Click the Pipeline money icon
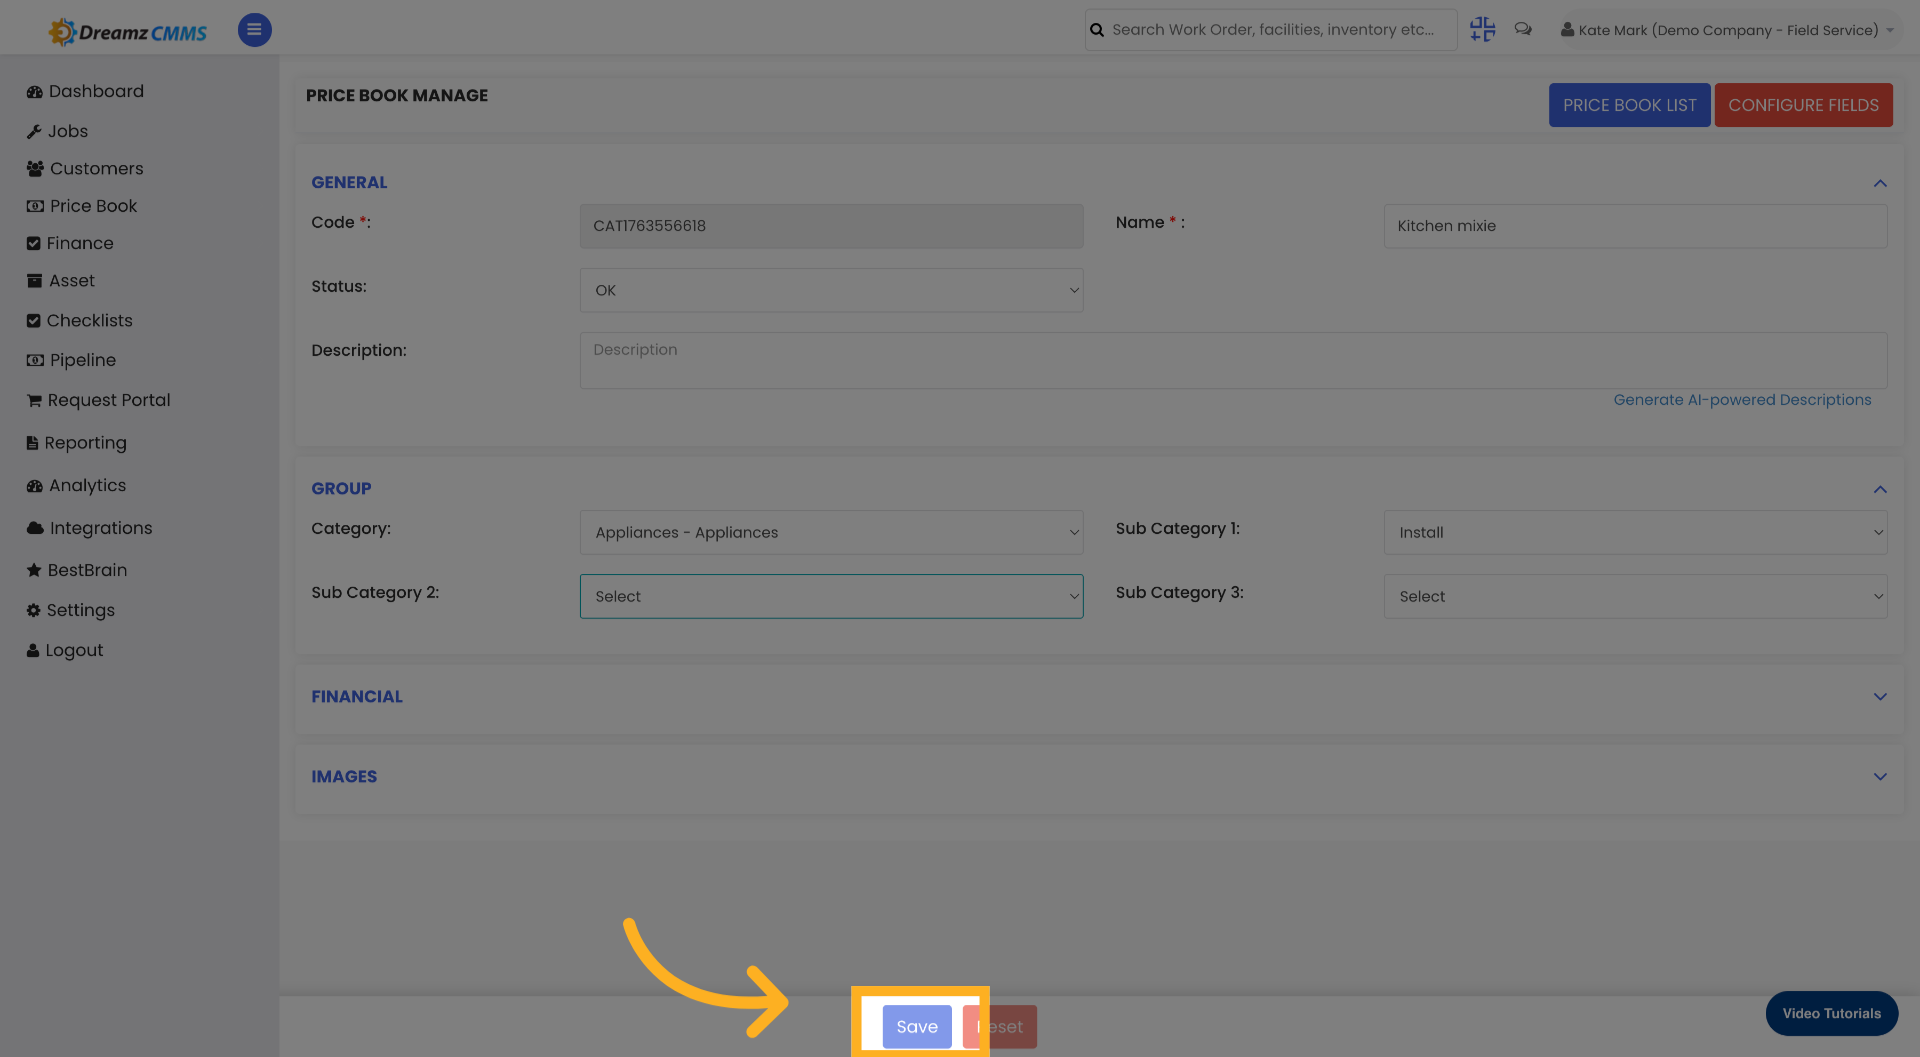Image resolution: width=1920 pixels, height=1057 pixels. tap(35, 360)
